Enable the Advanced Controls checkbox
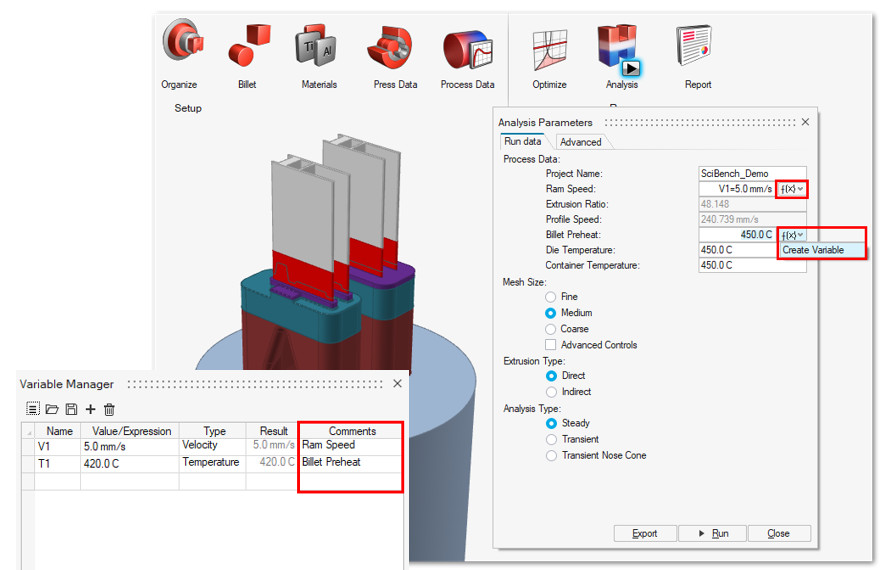The image size is (884, 570). (x=552, y=345)
